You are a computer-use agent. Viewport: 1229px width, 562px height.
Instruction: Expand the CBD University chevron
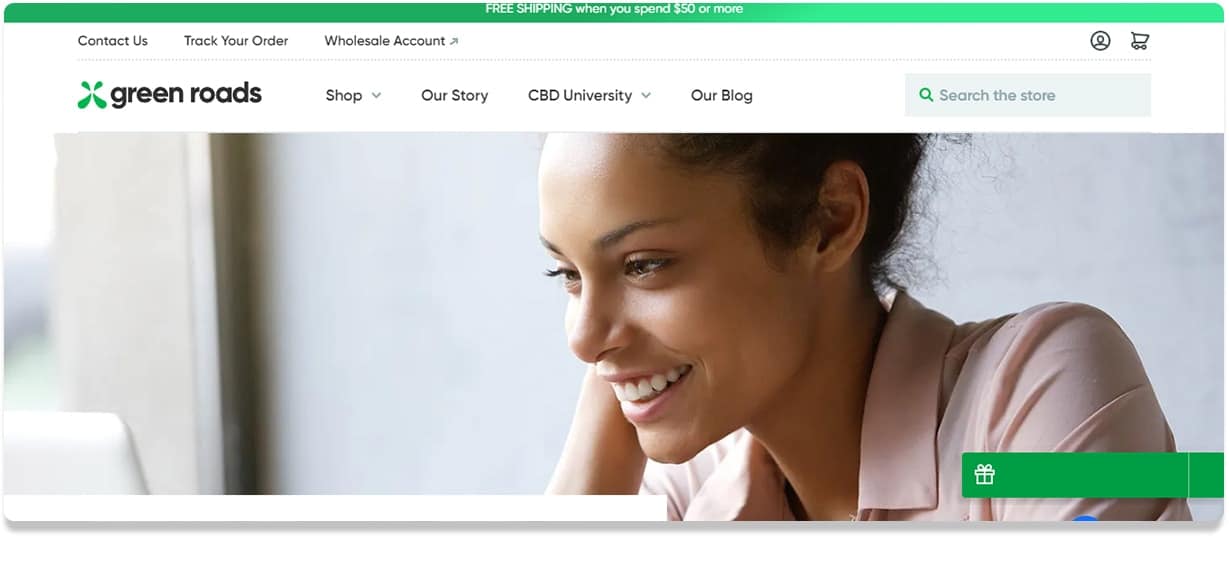point(646,96)
